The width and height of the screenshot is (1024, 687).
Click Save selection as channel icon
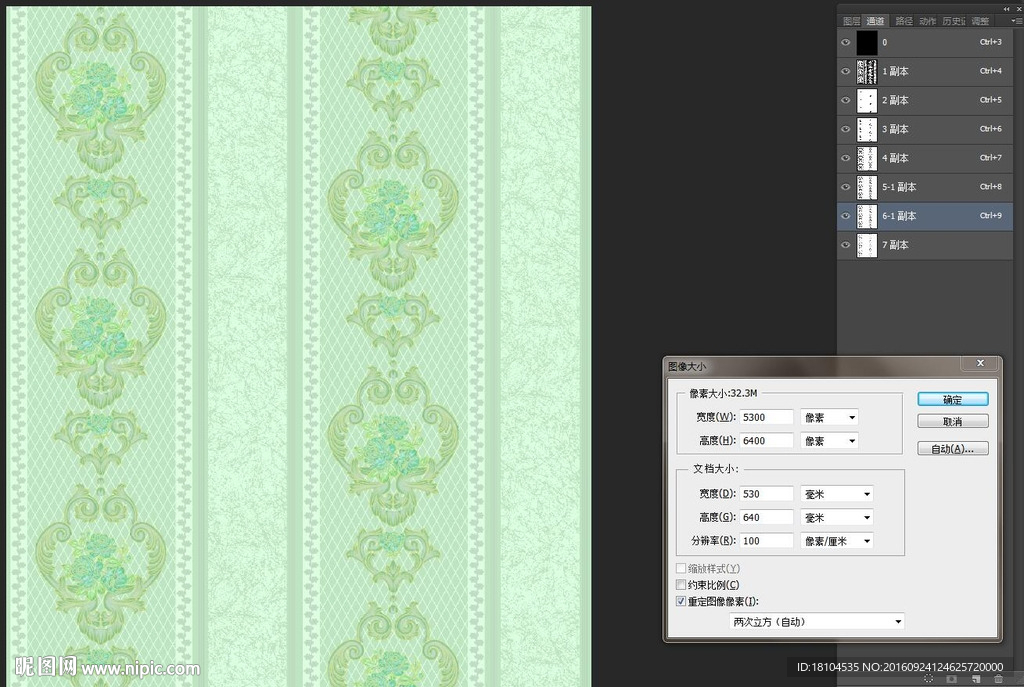pyautogui.click(x=952, y=679)
